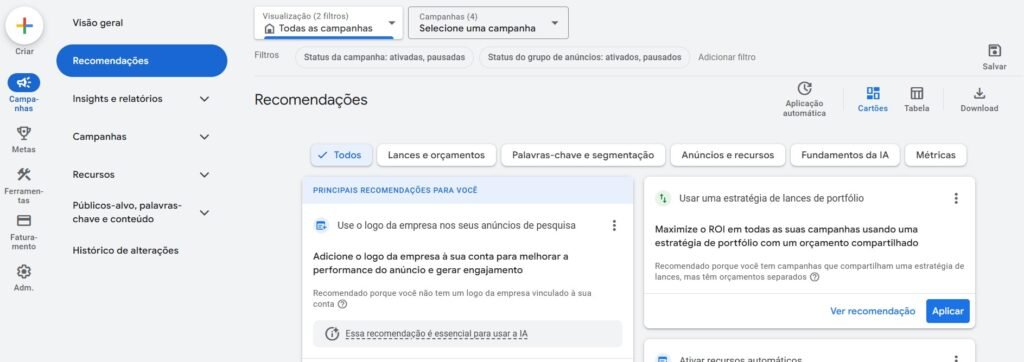
Task: Open the Adm. gear icon
Action: pos(24,271)
